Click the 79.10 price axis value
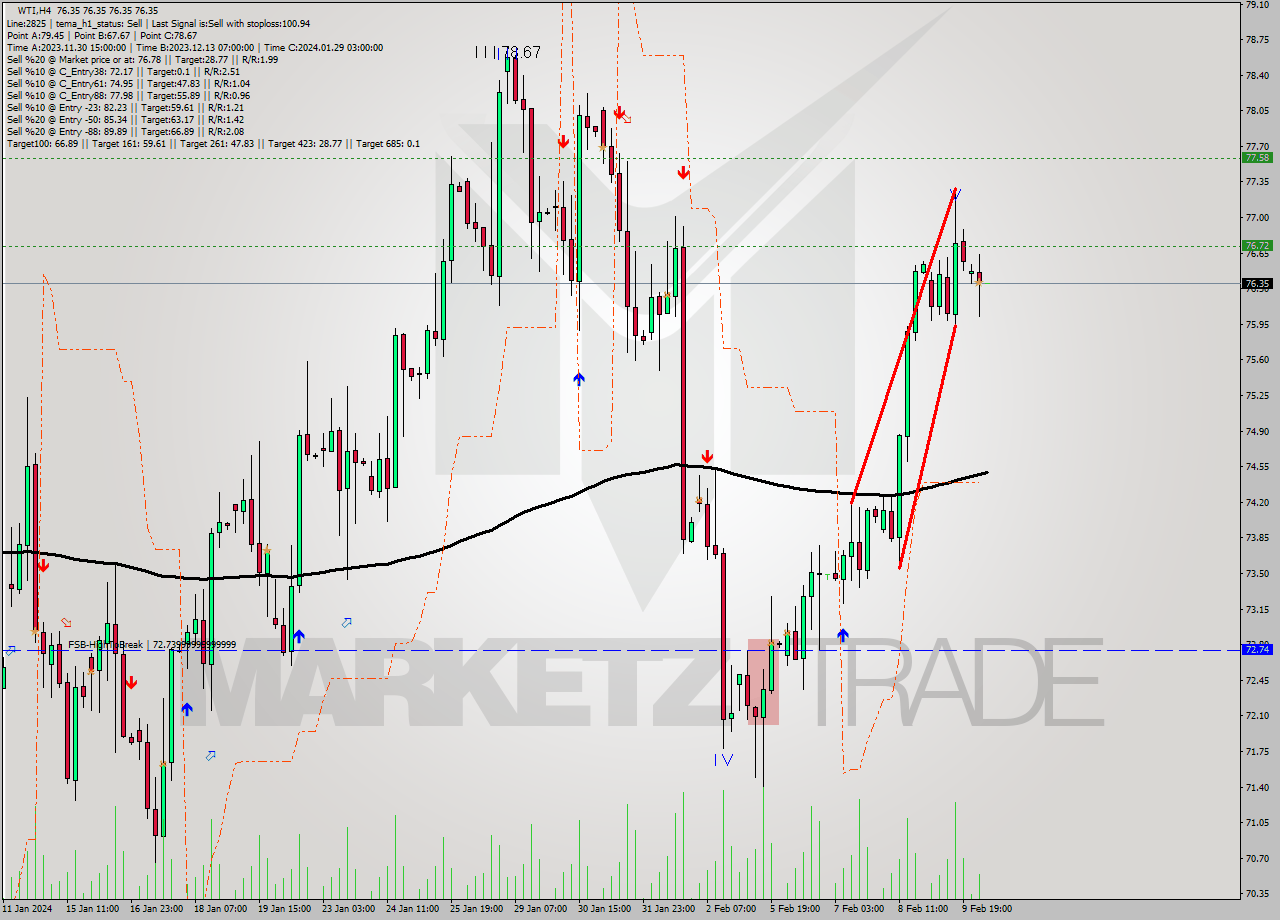This screenshot has width=1280, height=920. pos(1257,5)
